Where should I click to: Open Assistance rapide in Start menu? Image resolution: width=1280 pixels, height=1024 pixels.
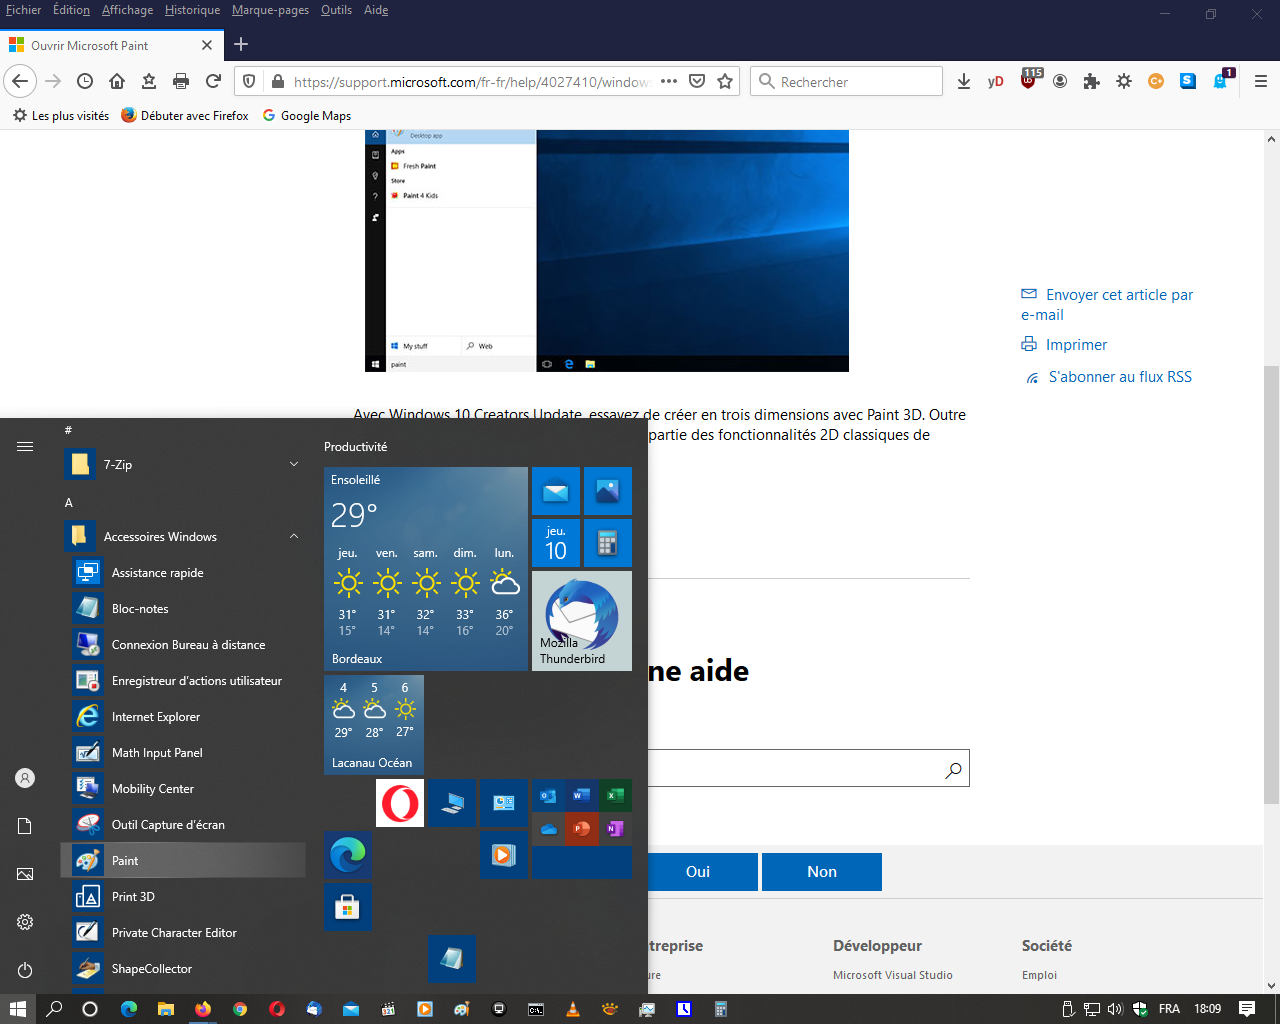point(183,573)
